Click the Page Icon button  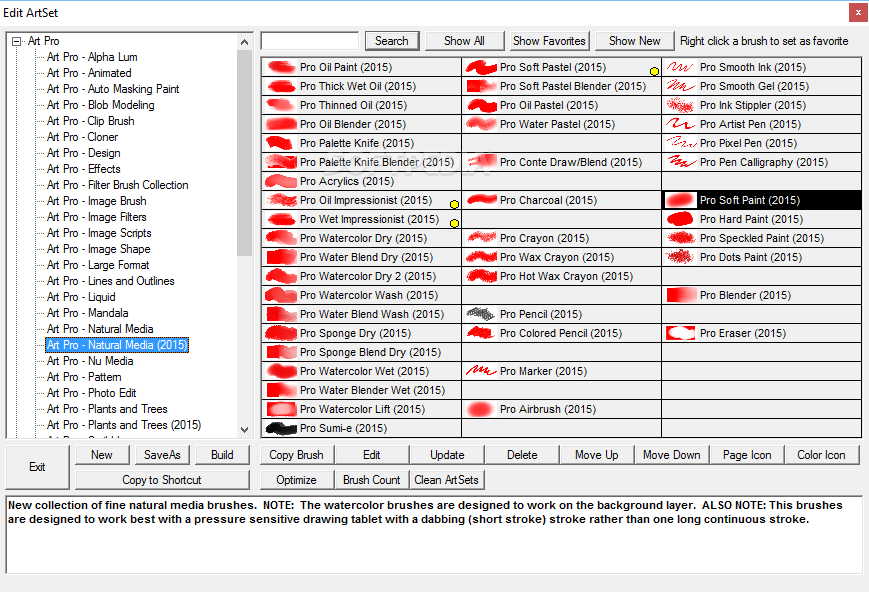[x=747, y=455]
